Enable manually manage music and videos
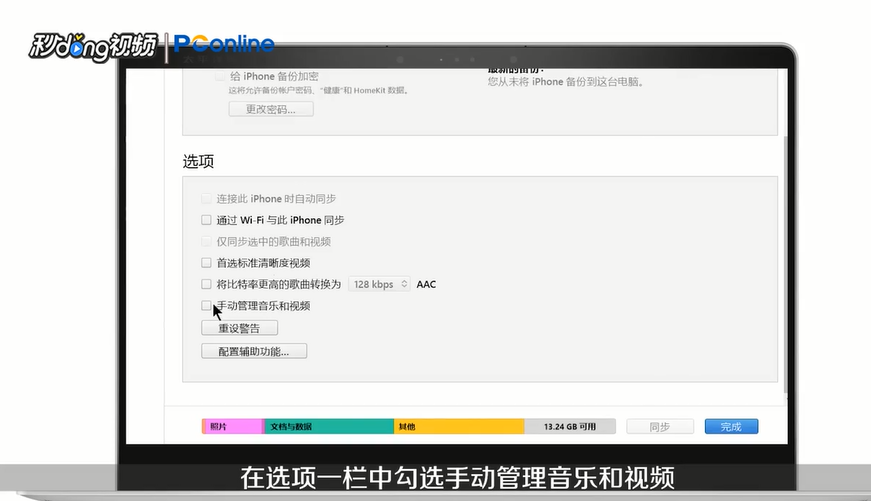871x501 pixels. [x=206, y=305]
